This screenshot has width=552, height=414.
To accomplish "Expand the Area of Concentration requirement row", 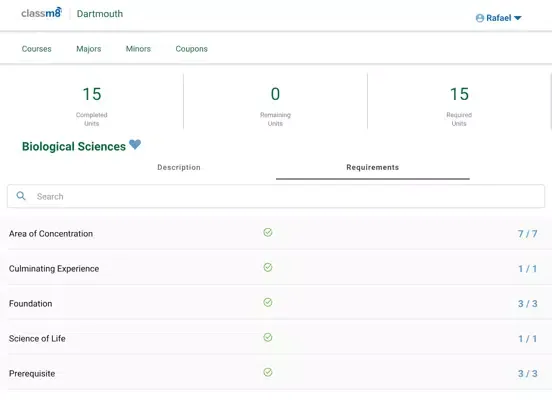I will pyautogui.click(x=273, y=233).
